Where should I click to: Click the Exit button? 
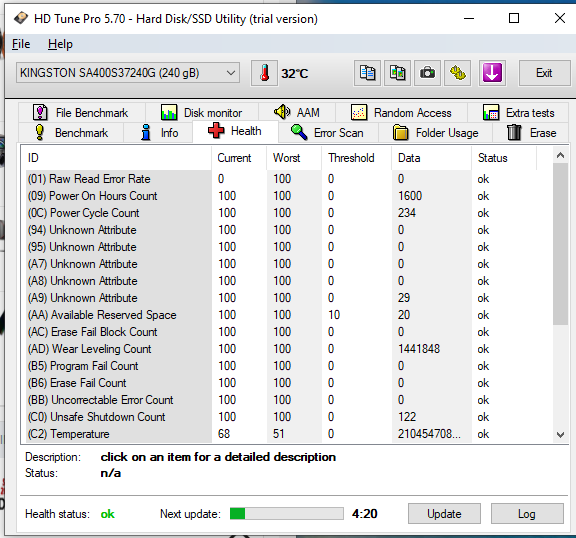pyautogui.click(x=544, y=73)
